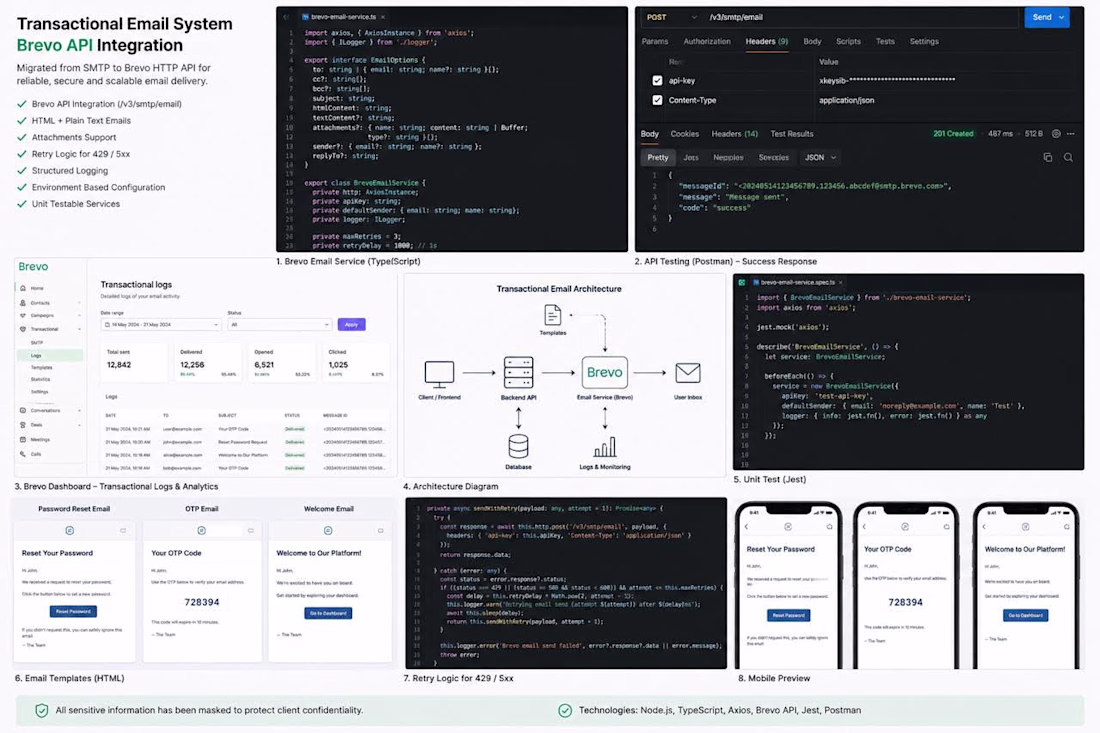Image resolution: width=1100 pixels, height=733 pixels.
Task: Click the Contacts icon in Brevo sidebar
Action: [x=23, y=303]
